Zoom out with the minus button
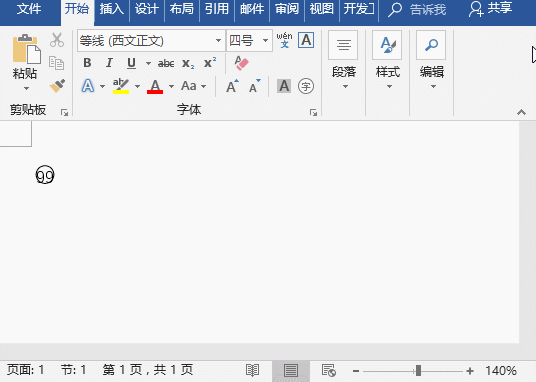 tap(356, 371)
